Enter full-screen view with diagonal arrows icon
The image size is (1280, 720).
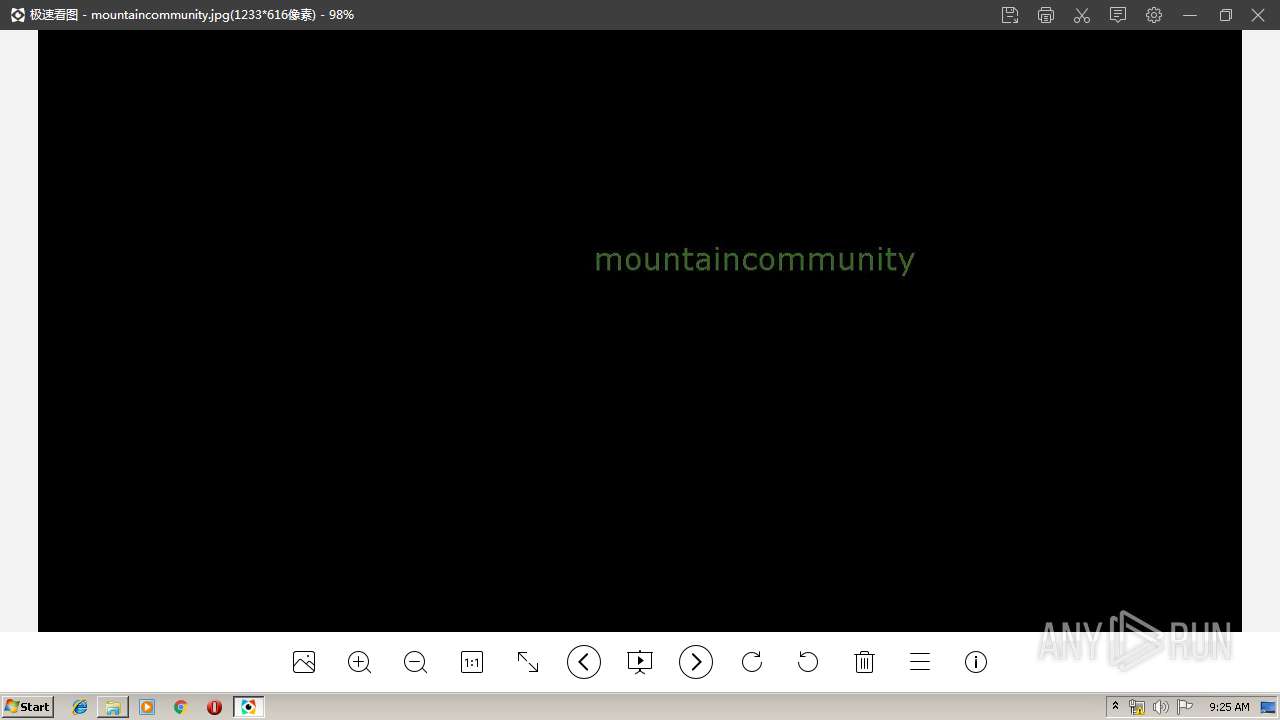point(528,662)
